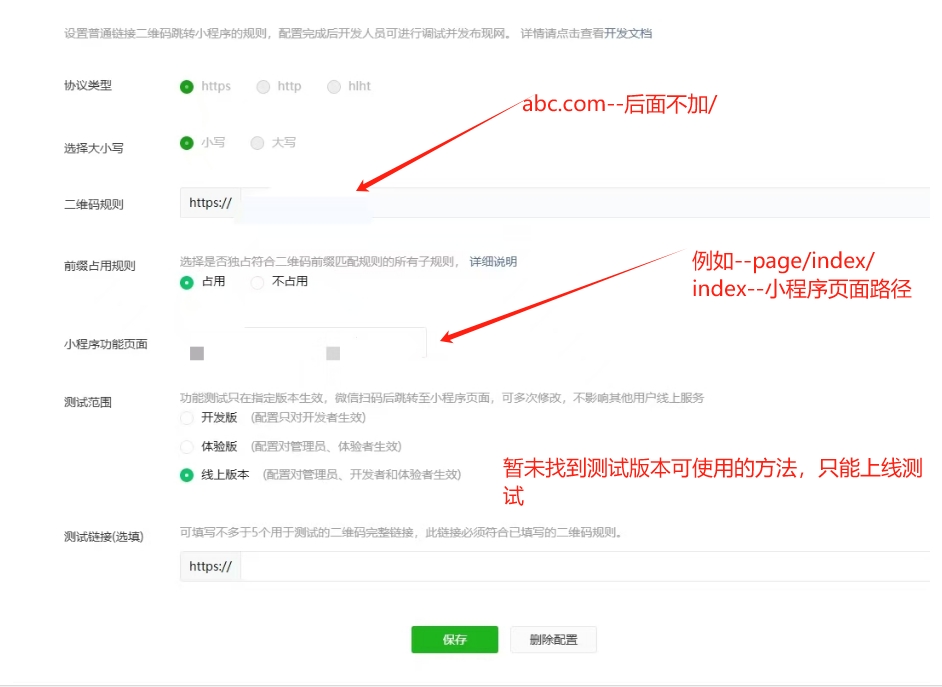Select 线上版本 test scope
Viewport: 942px width, 687px height.
point(187,475)
